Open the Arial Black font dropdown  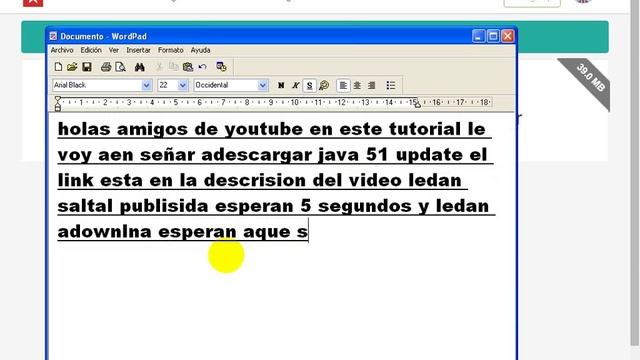coord(147,85)
